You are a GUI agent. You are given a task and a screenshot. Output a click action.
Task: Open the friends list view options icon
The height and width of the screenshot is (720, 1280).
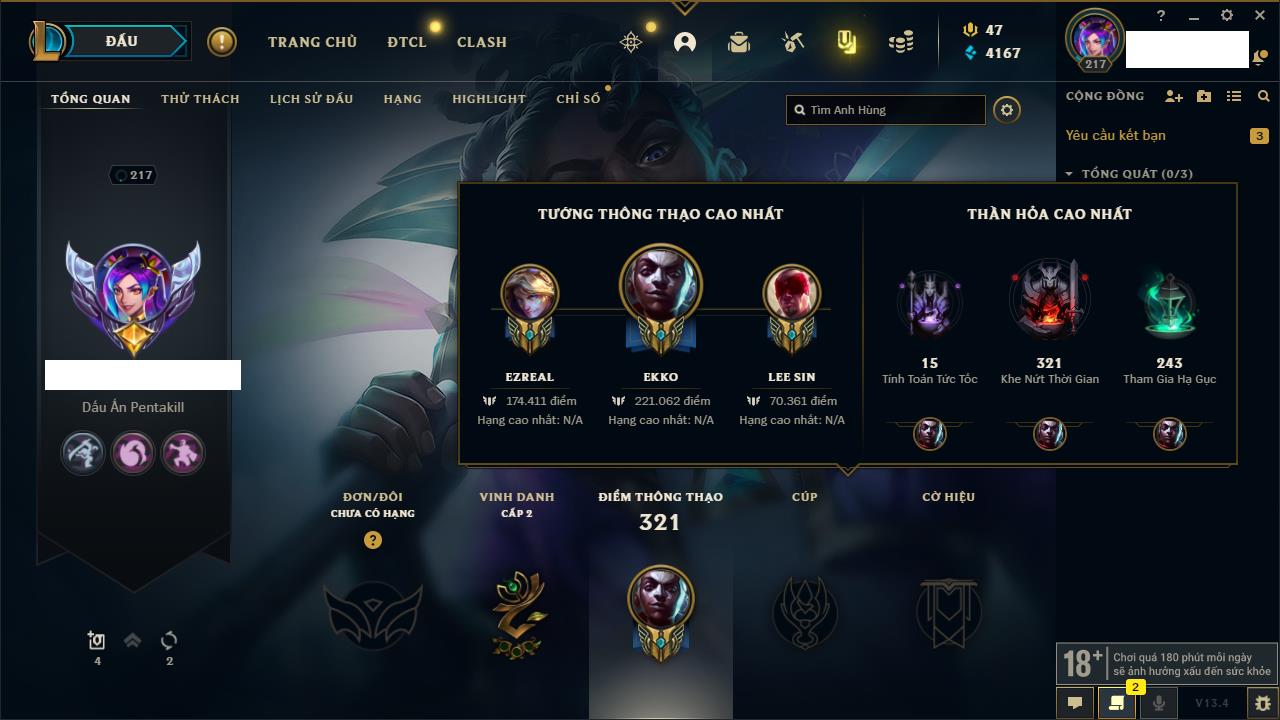[x=1234, y=96]
